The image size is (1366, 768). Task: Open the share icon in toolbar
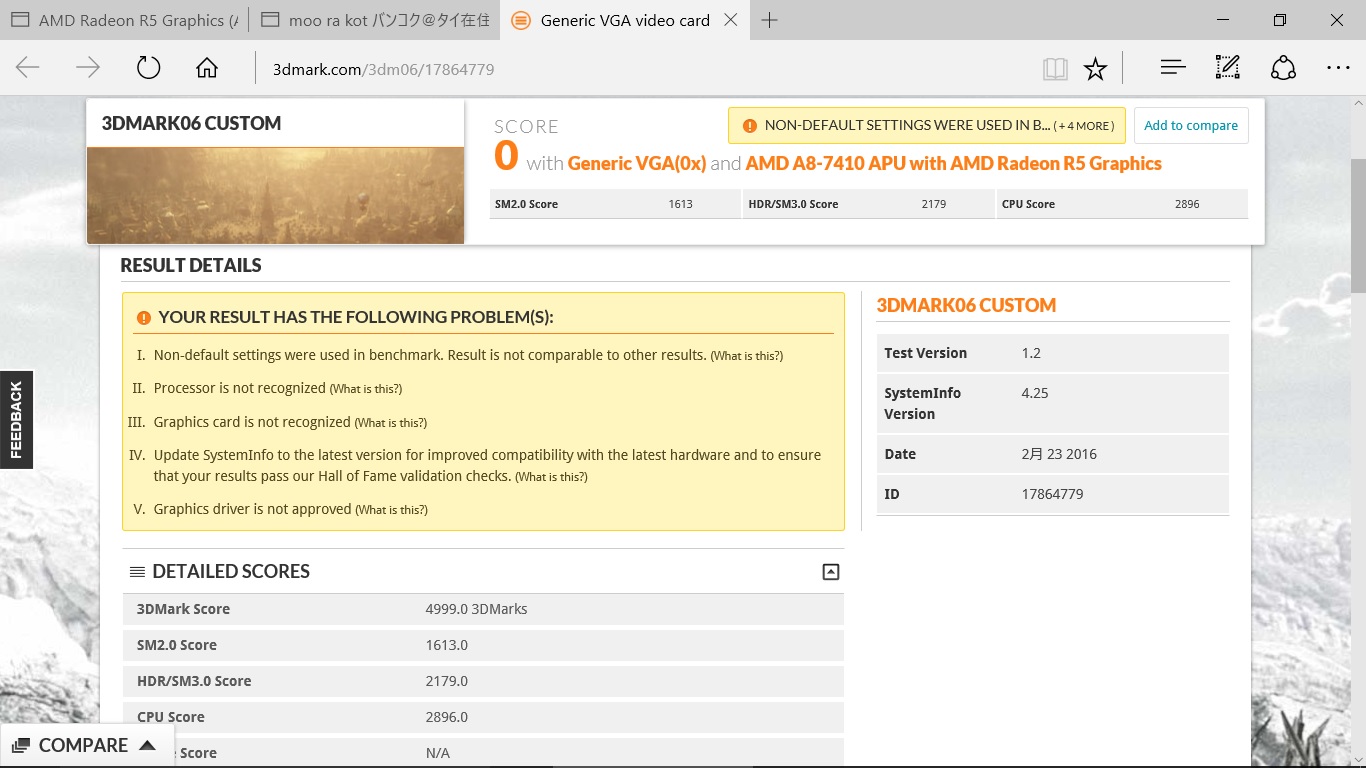pos(1283,67)
